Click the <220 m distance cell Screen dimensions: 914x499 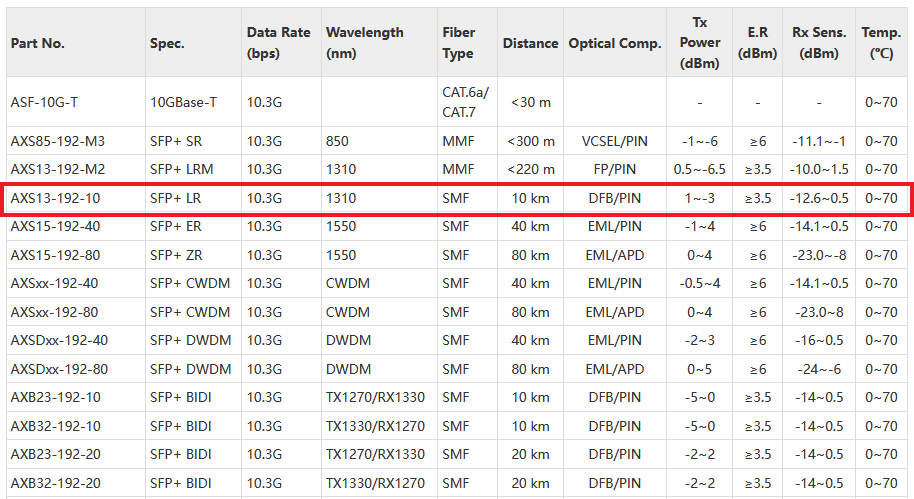pyautogui.click(x=530, y=169)
